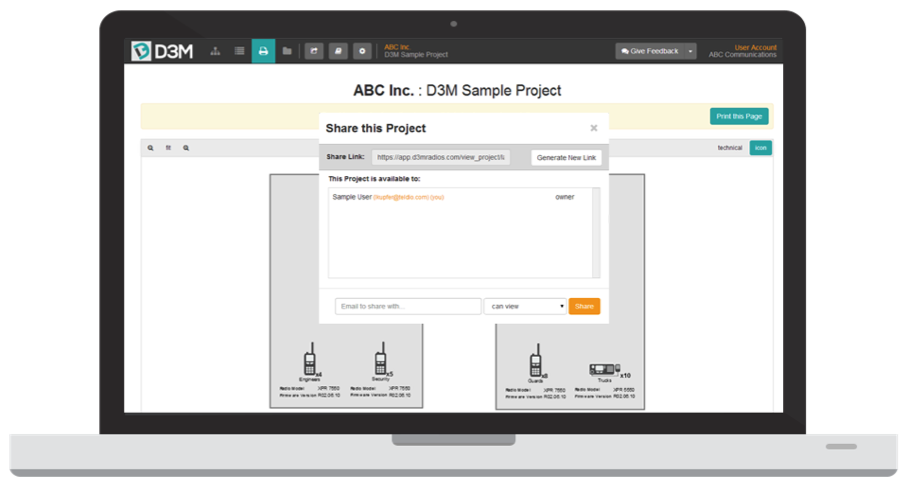Click the shared users list scrollbar
The height and width of the screenshot is (489, 909).
pos(595,232)
